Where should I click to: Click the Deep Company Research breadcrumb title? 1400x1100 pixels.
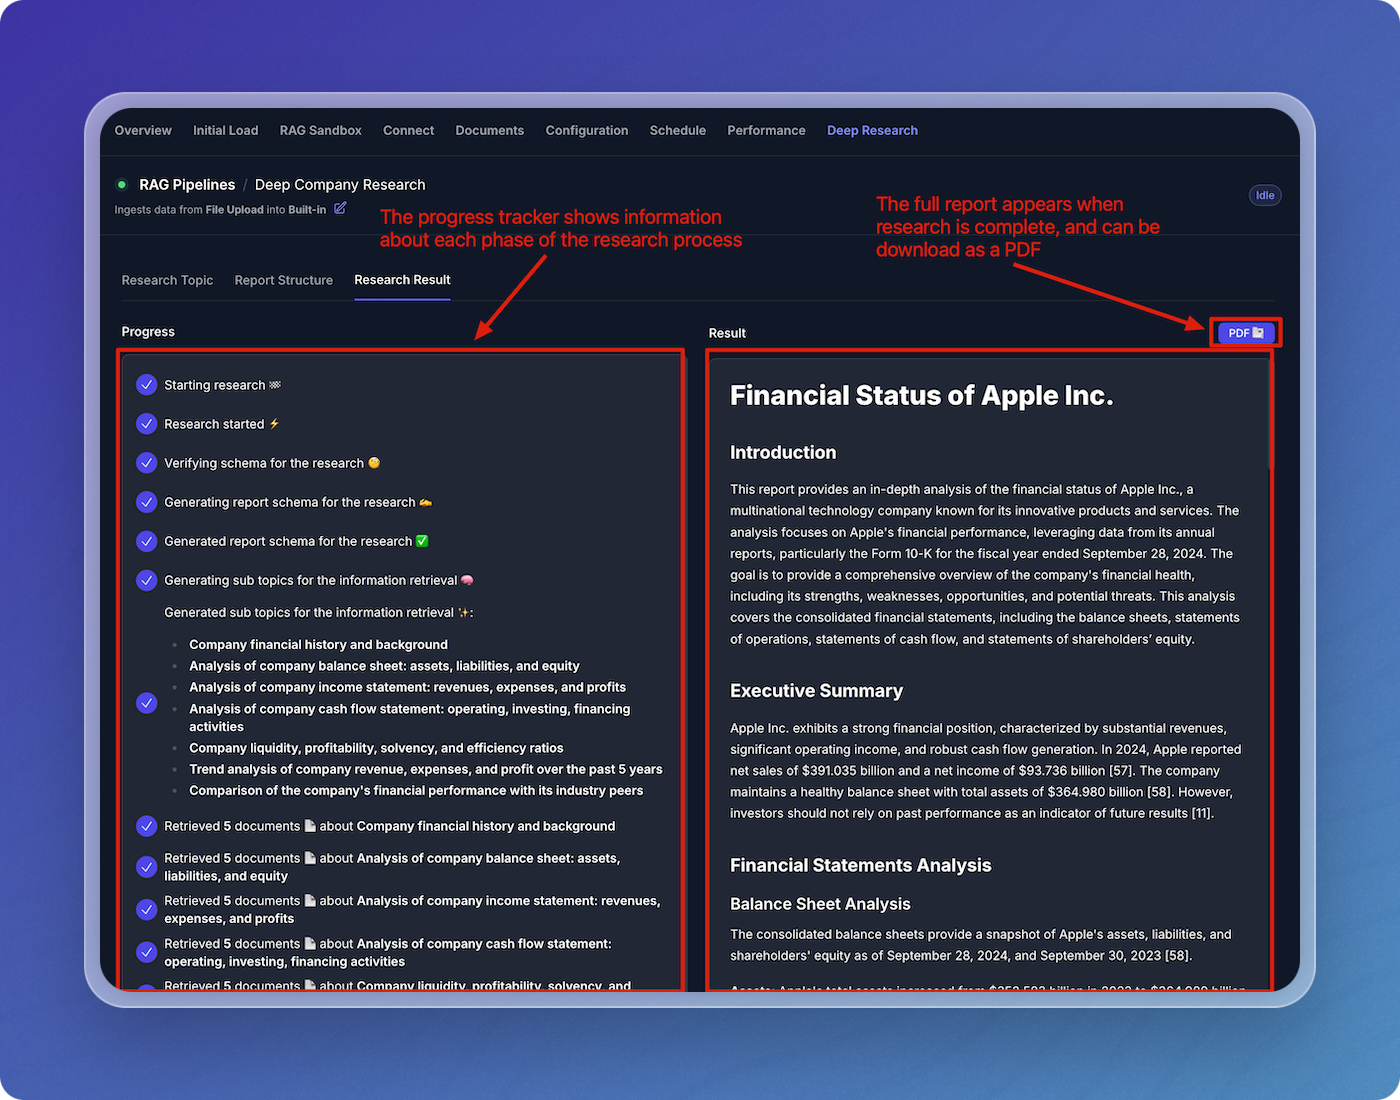coord(340,185)
